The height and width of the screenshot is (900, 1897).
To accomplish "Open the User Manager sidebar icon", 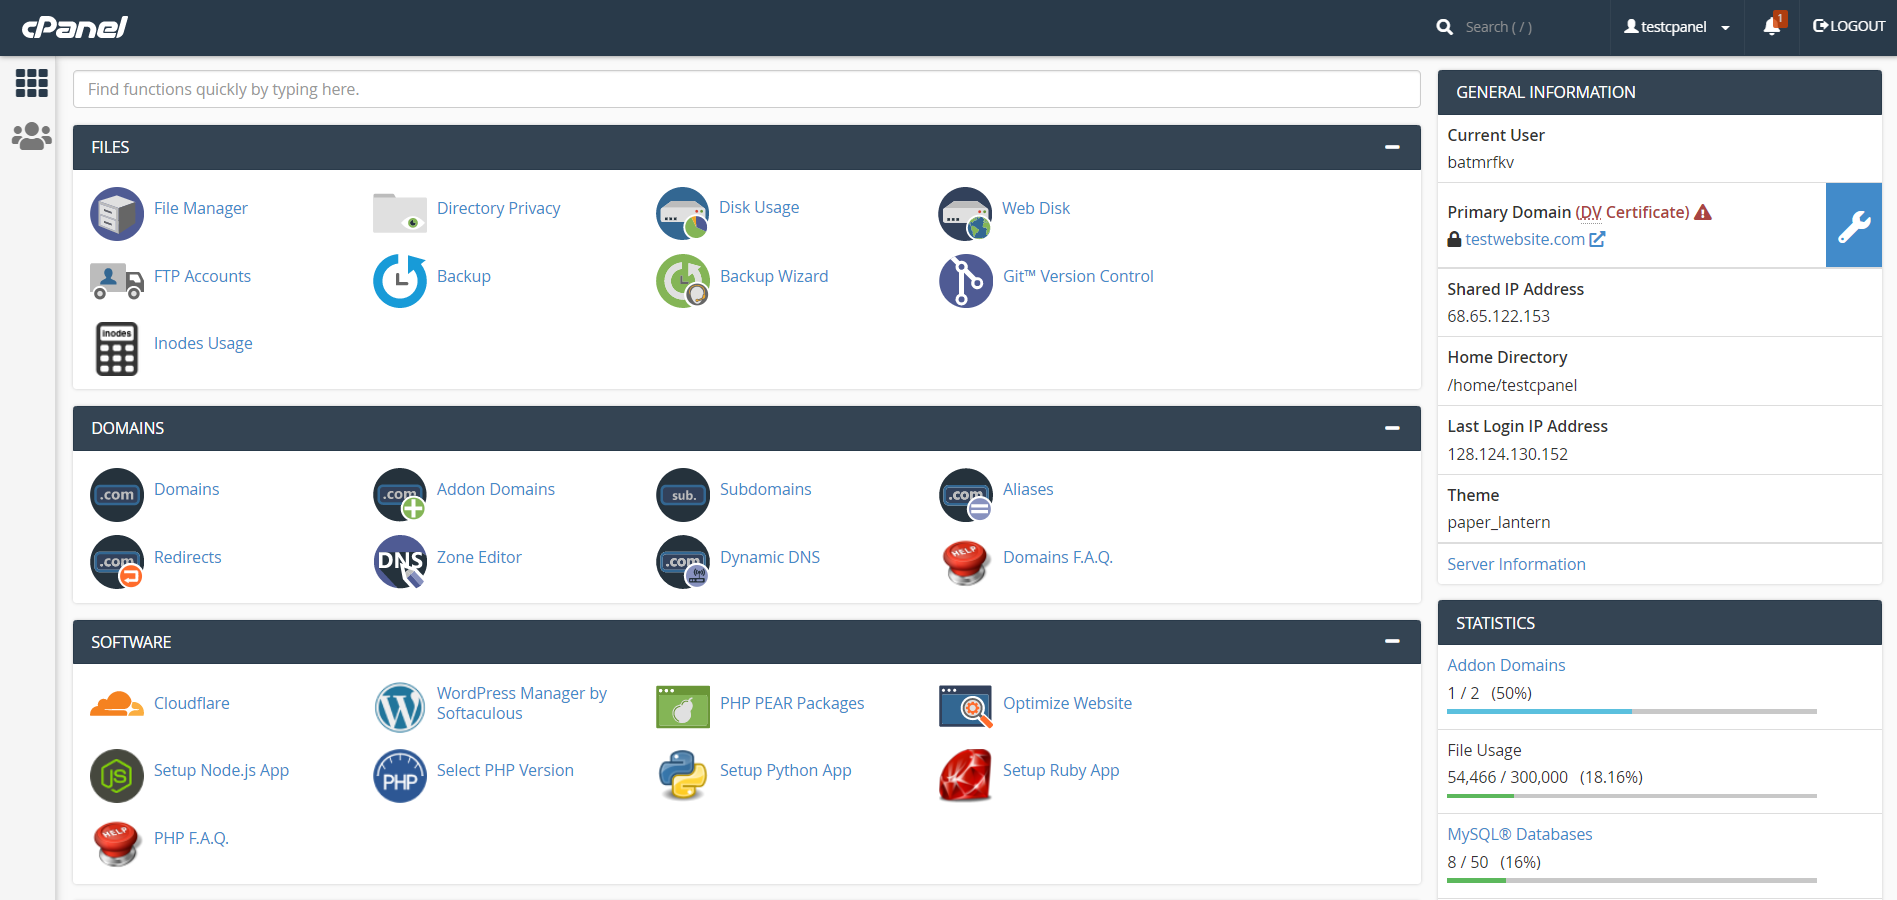I will (31, 136).
